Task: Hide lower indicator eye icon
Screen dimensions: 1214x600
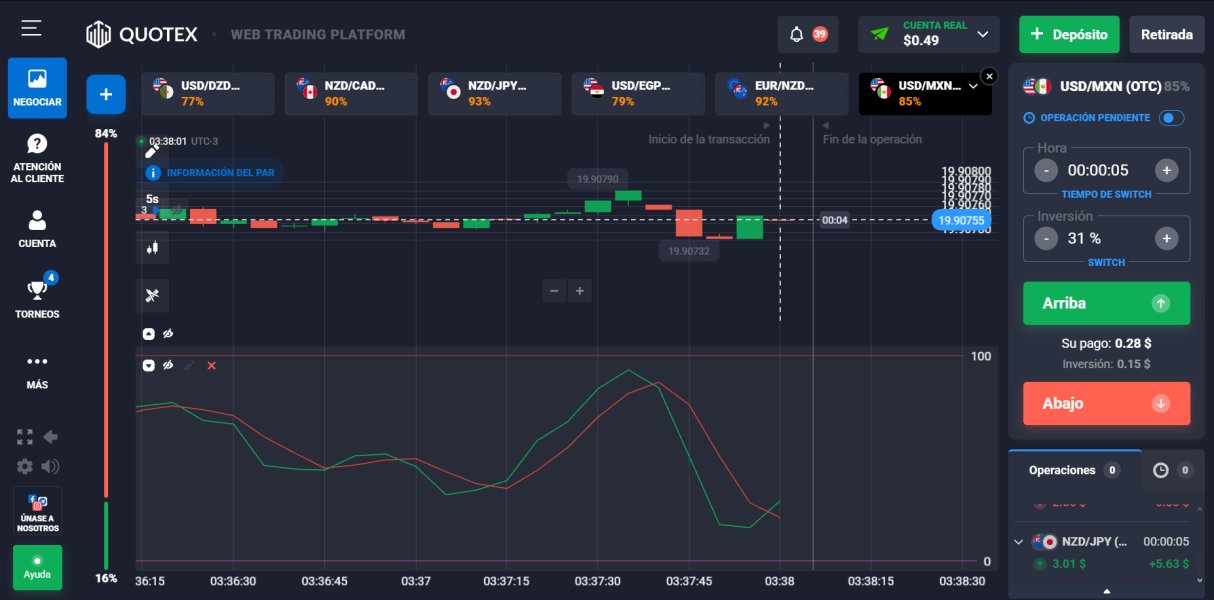Action: pyautogui.click(x=168, y=366)
